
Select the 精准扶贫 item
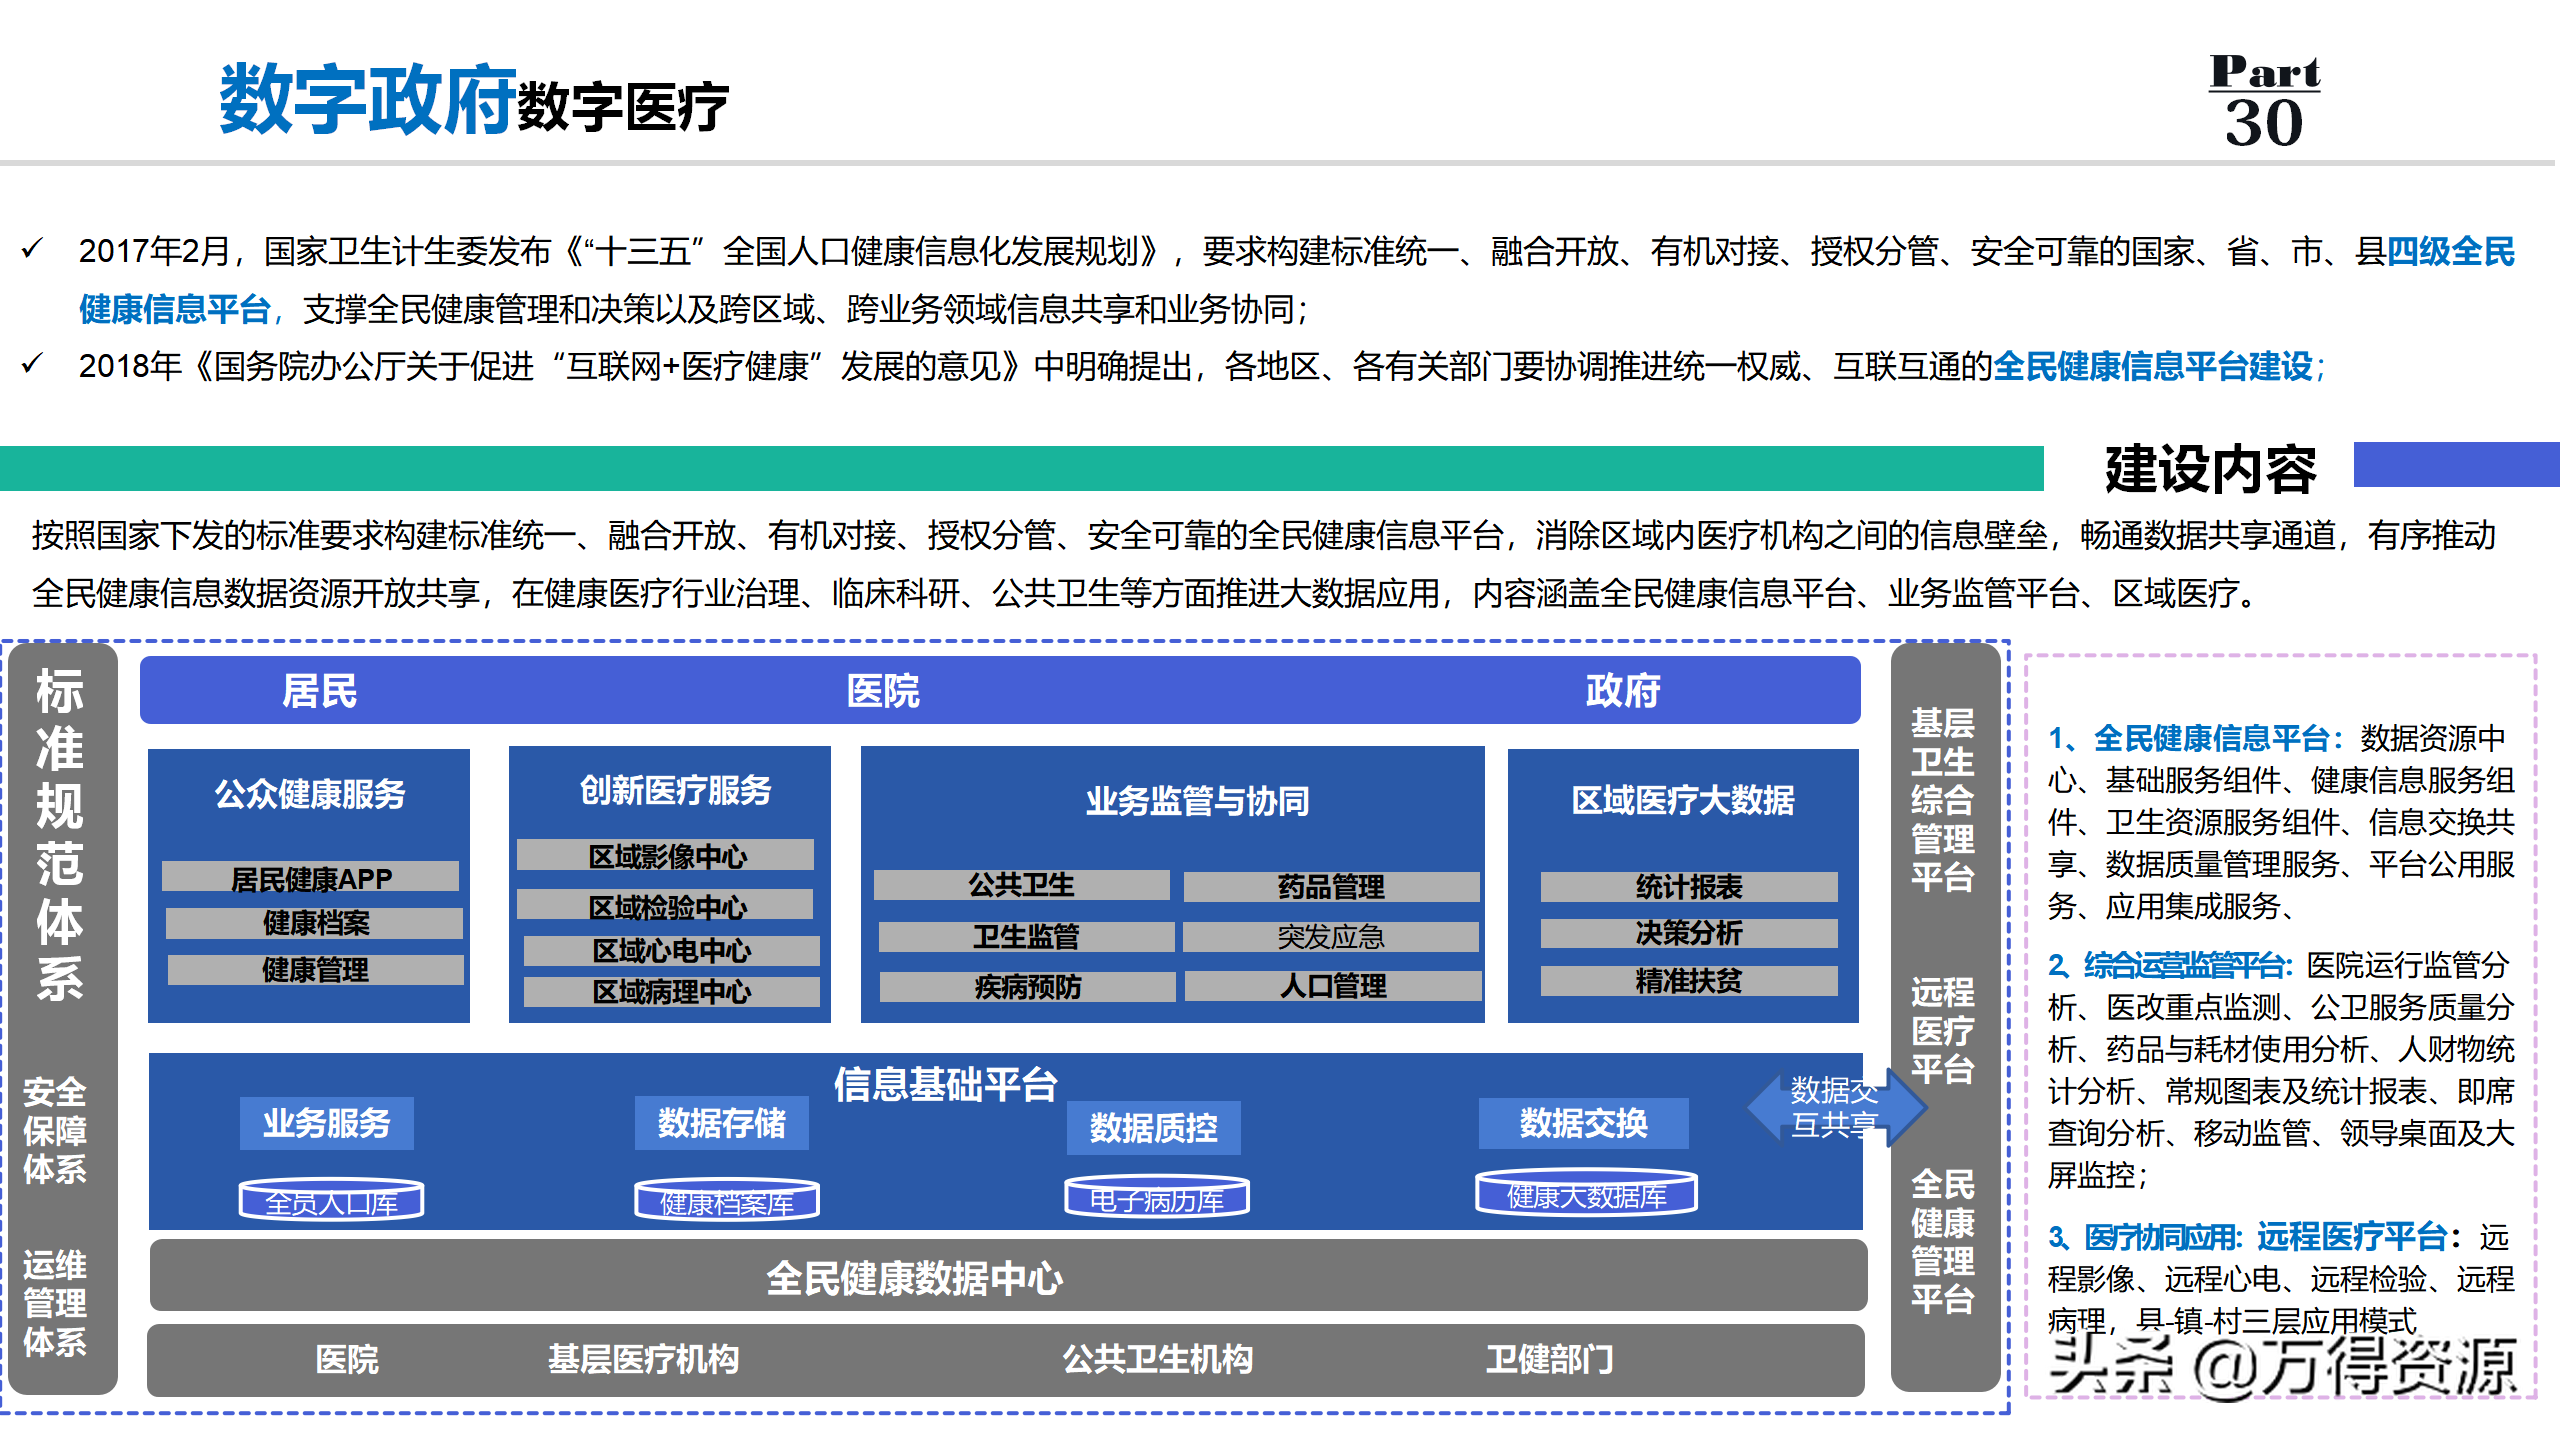1689,981
